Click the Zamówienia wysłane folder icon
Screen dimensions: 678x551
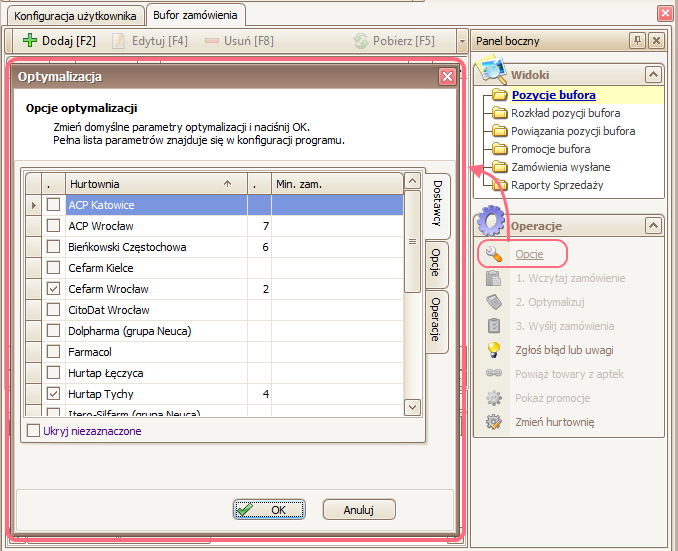(500, 168)
